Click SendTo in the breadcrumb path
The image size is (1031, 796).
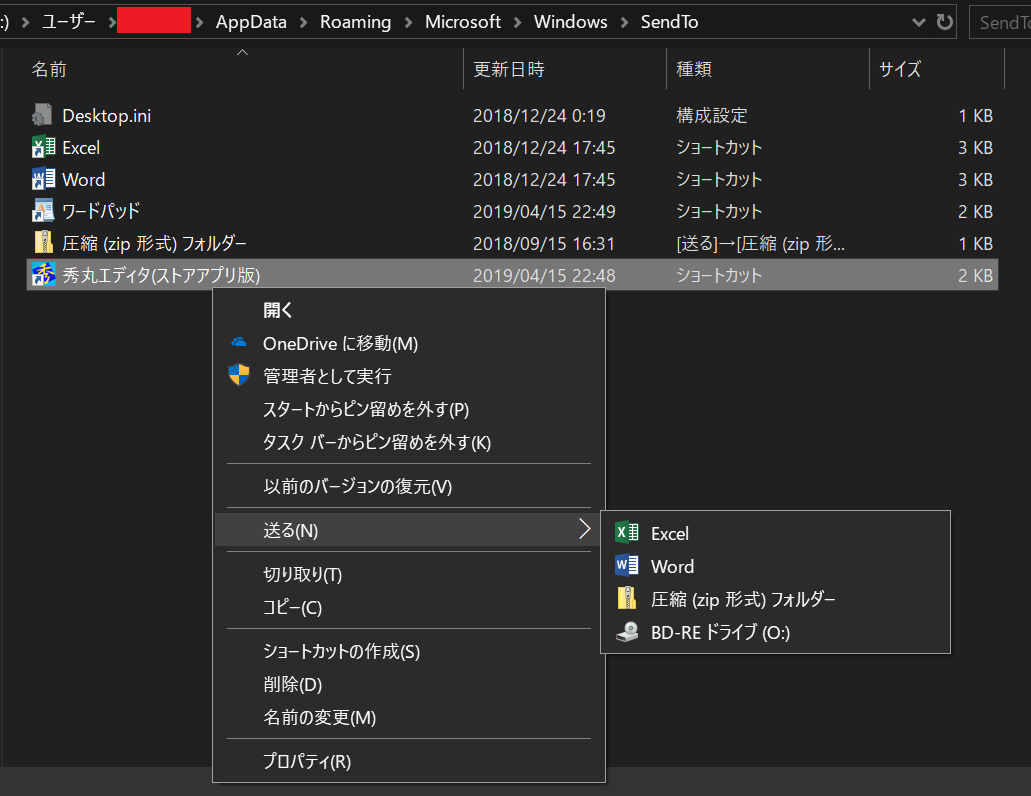click(x=669, y=22)
